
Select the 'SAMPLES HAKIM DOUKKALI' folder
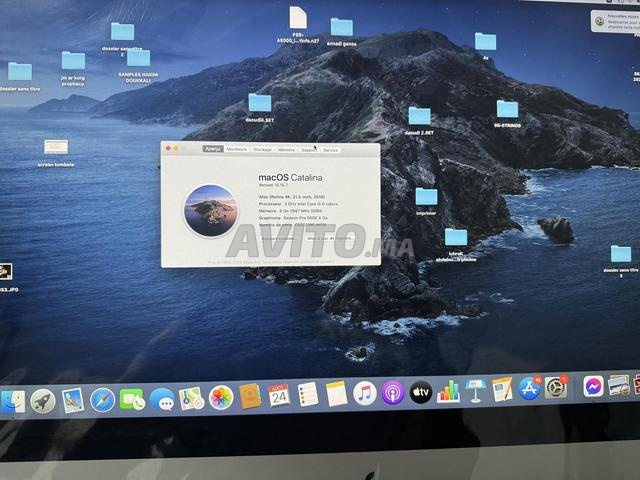click(138, 65)
